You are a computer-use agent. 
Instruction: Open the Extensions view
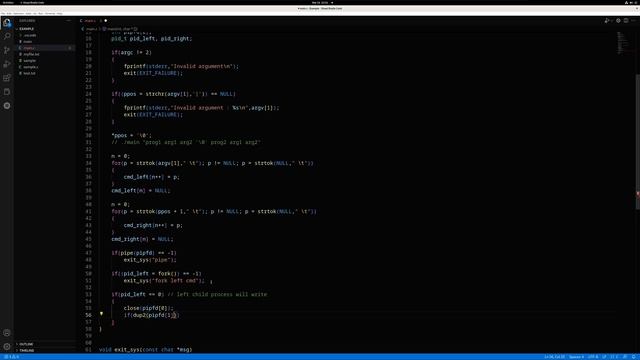point(7,78)
